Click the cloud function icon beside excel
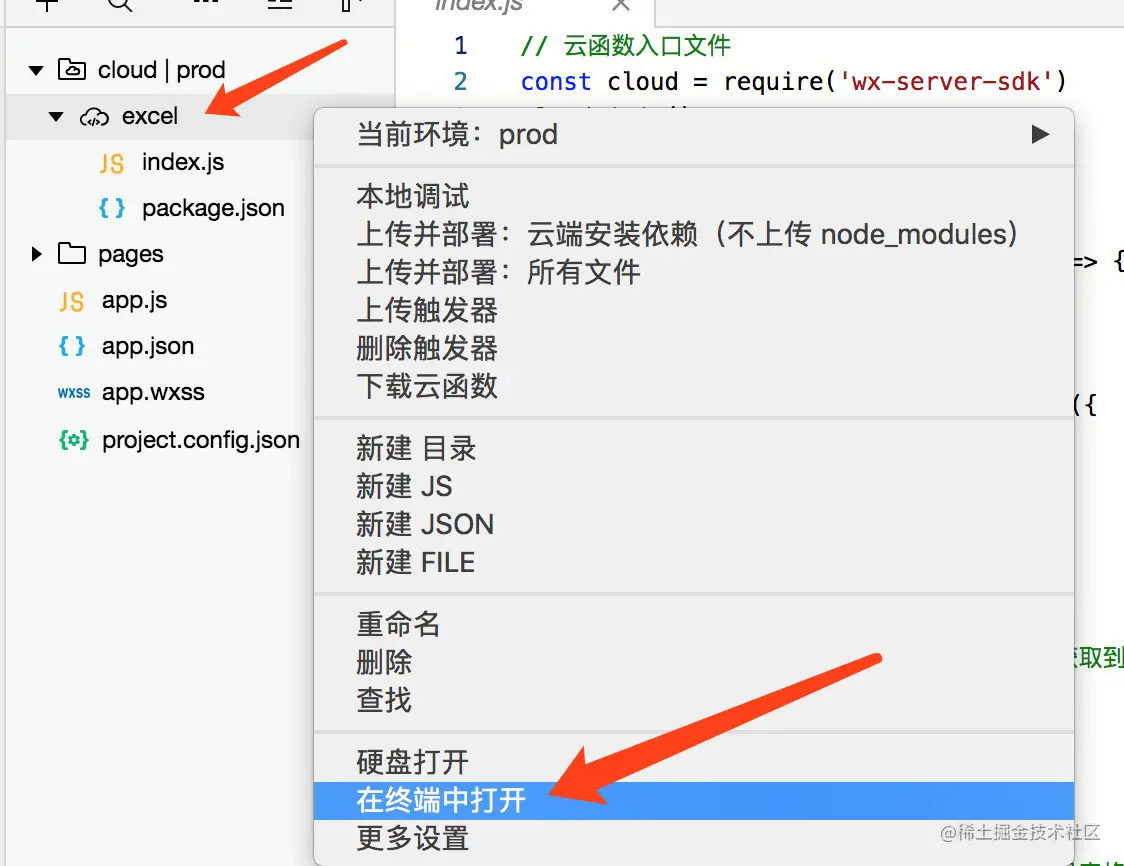 (94, 116)
